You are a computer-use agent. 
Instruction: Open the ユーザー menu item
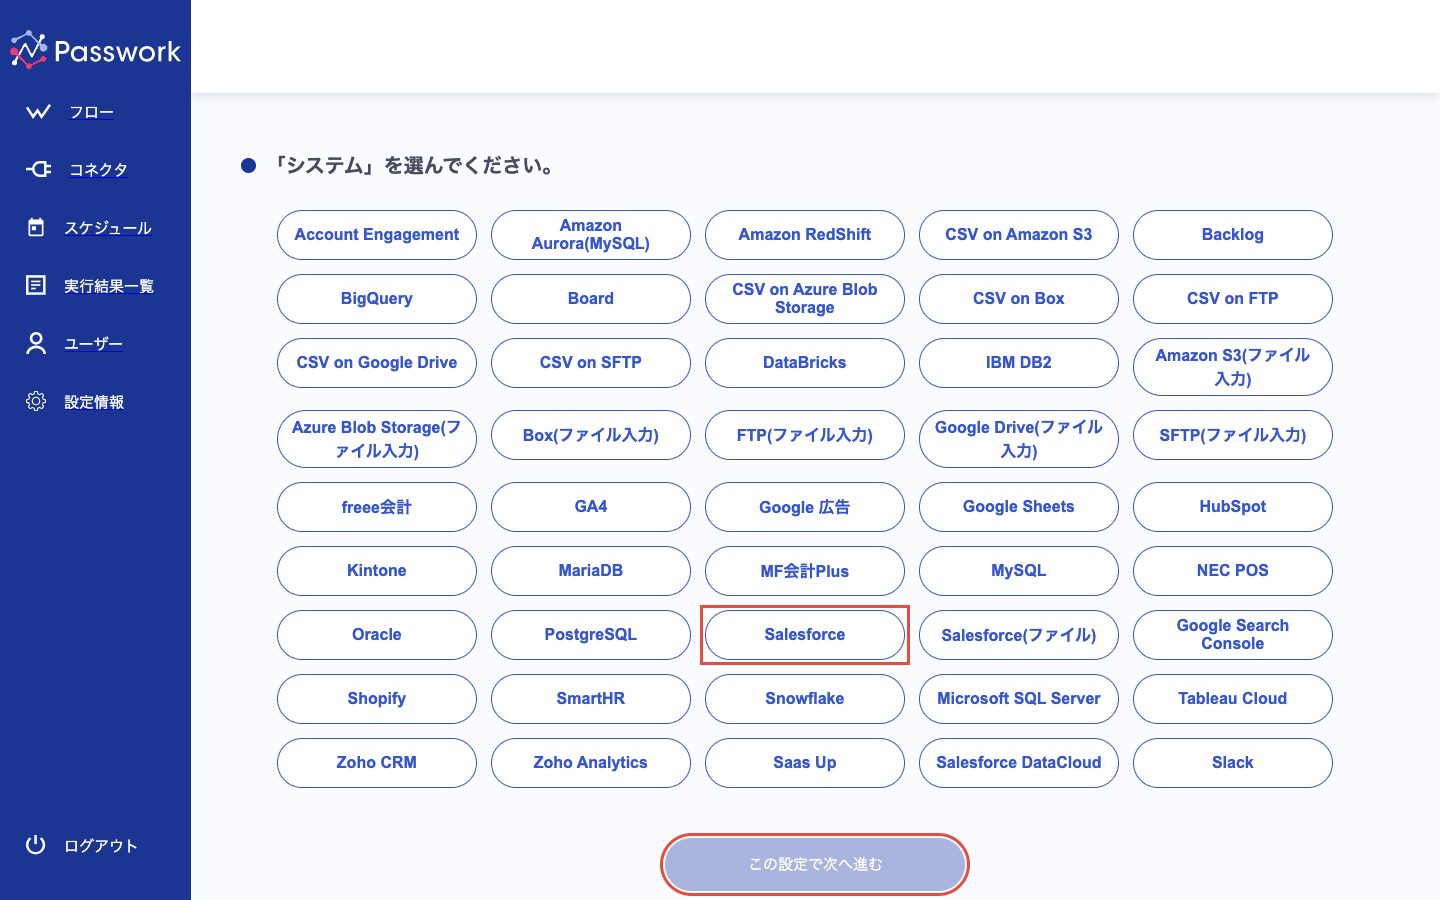93,344
